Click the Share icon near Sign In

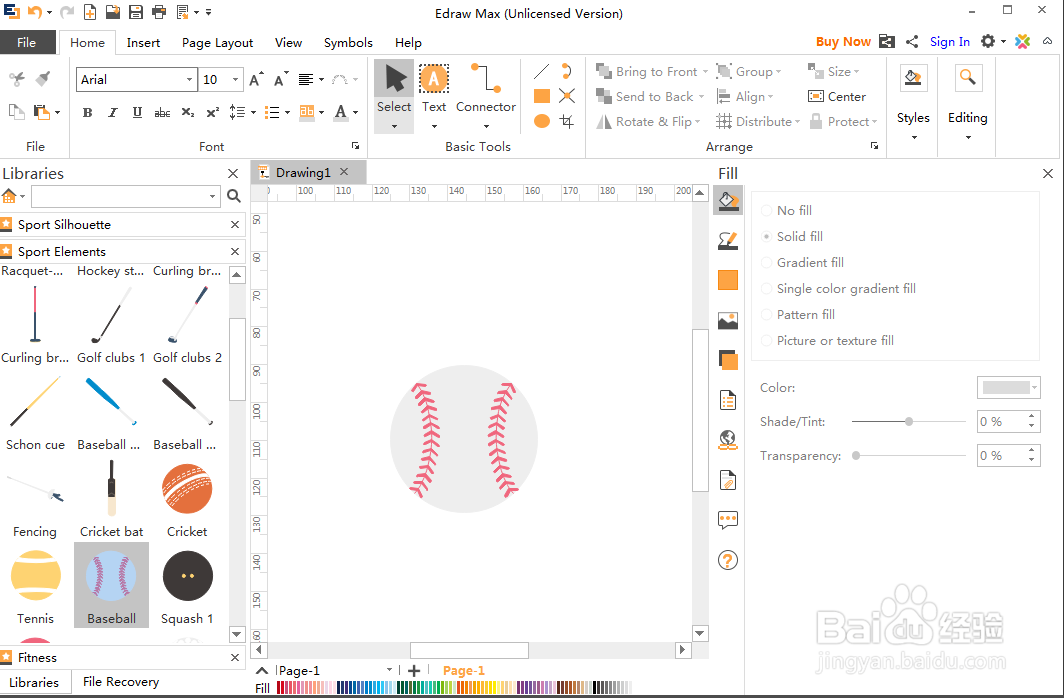click(x=912, y=41)
